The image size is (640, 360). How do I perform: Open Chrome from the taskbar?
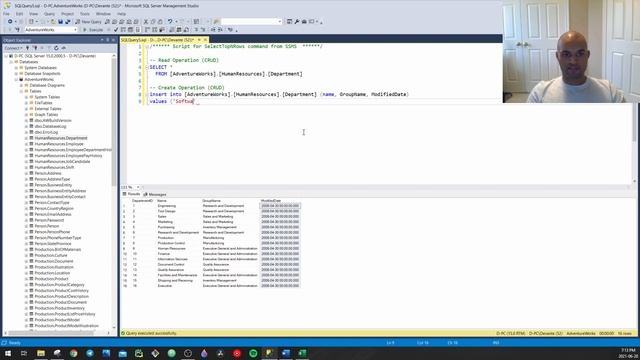pos(73,353)
